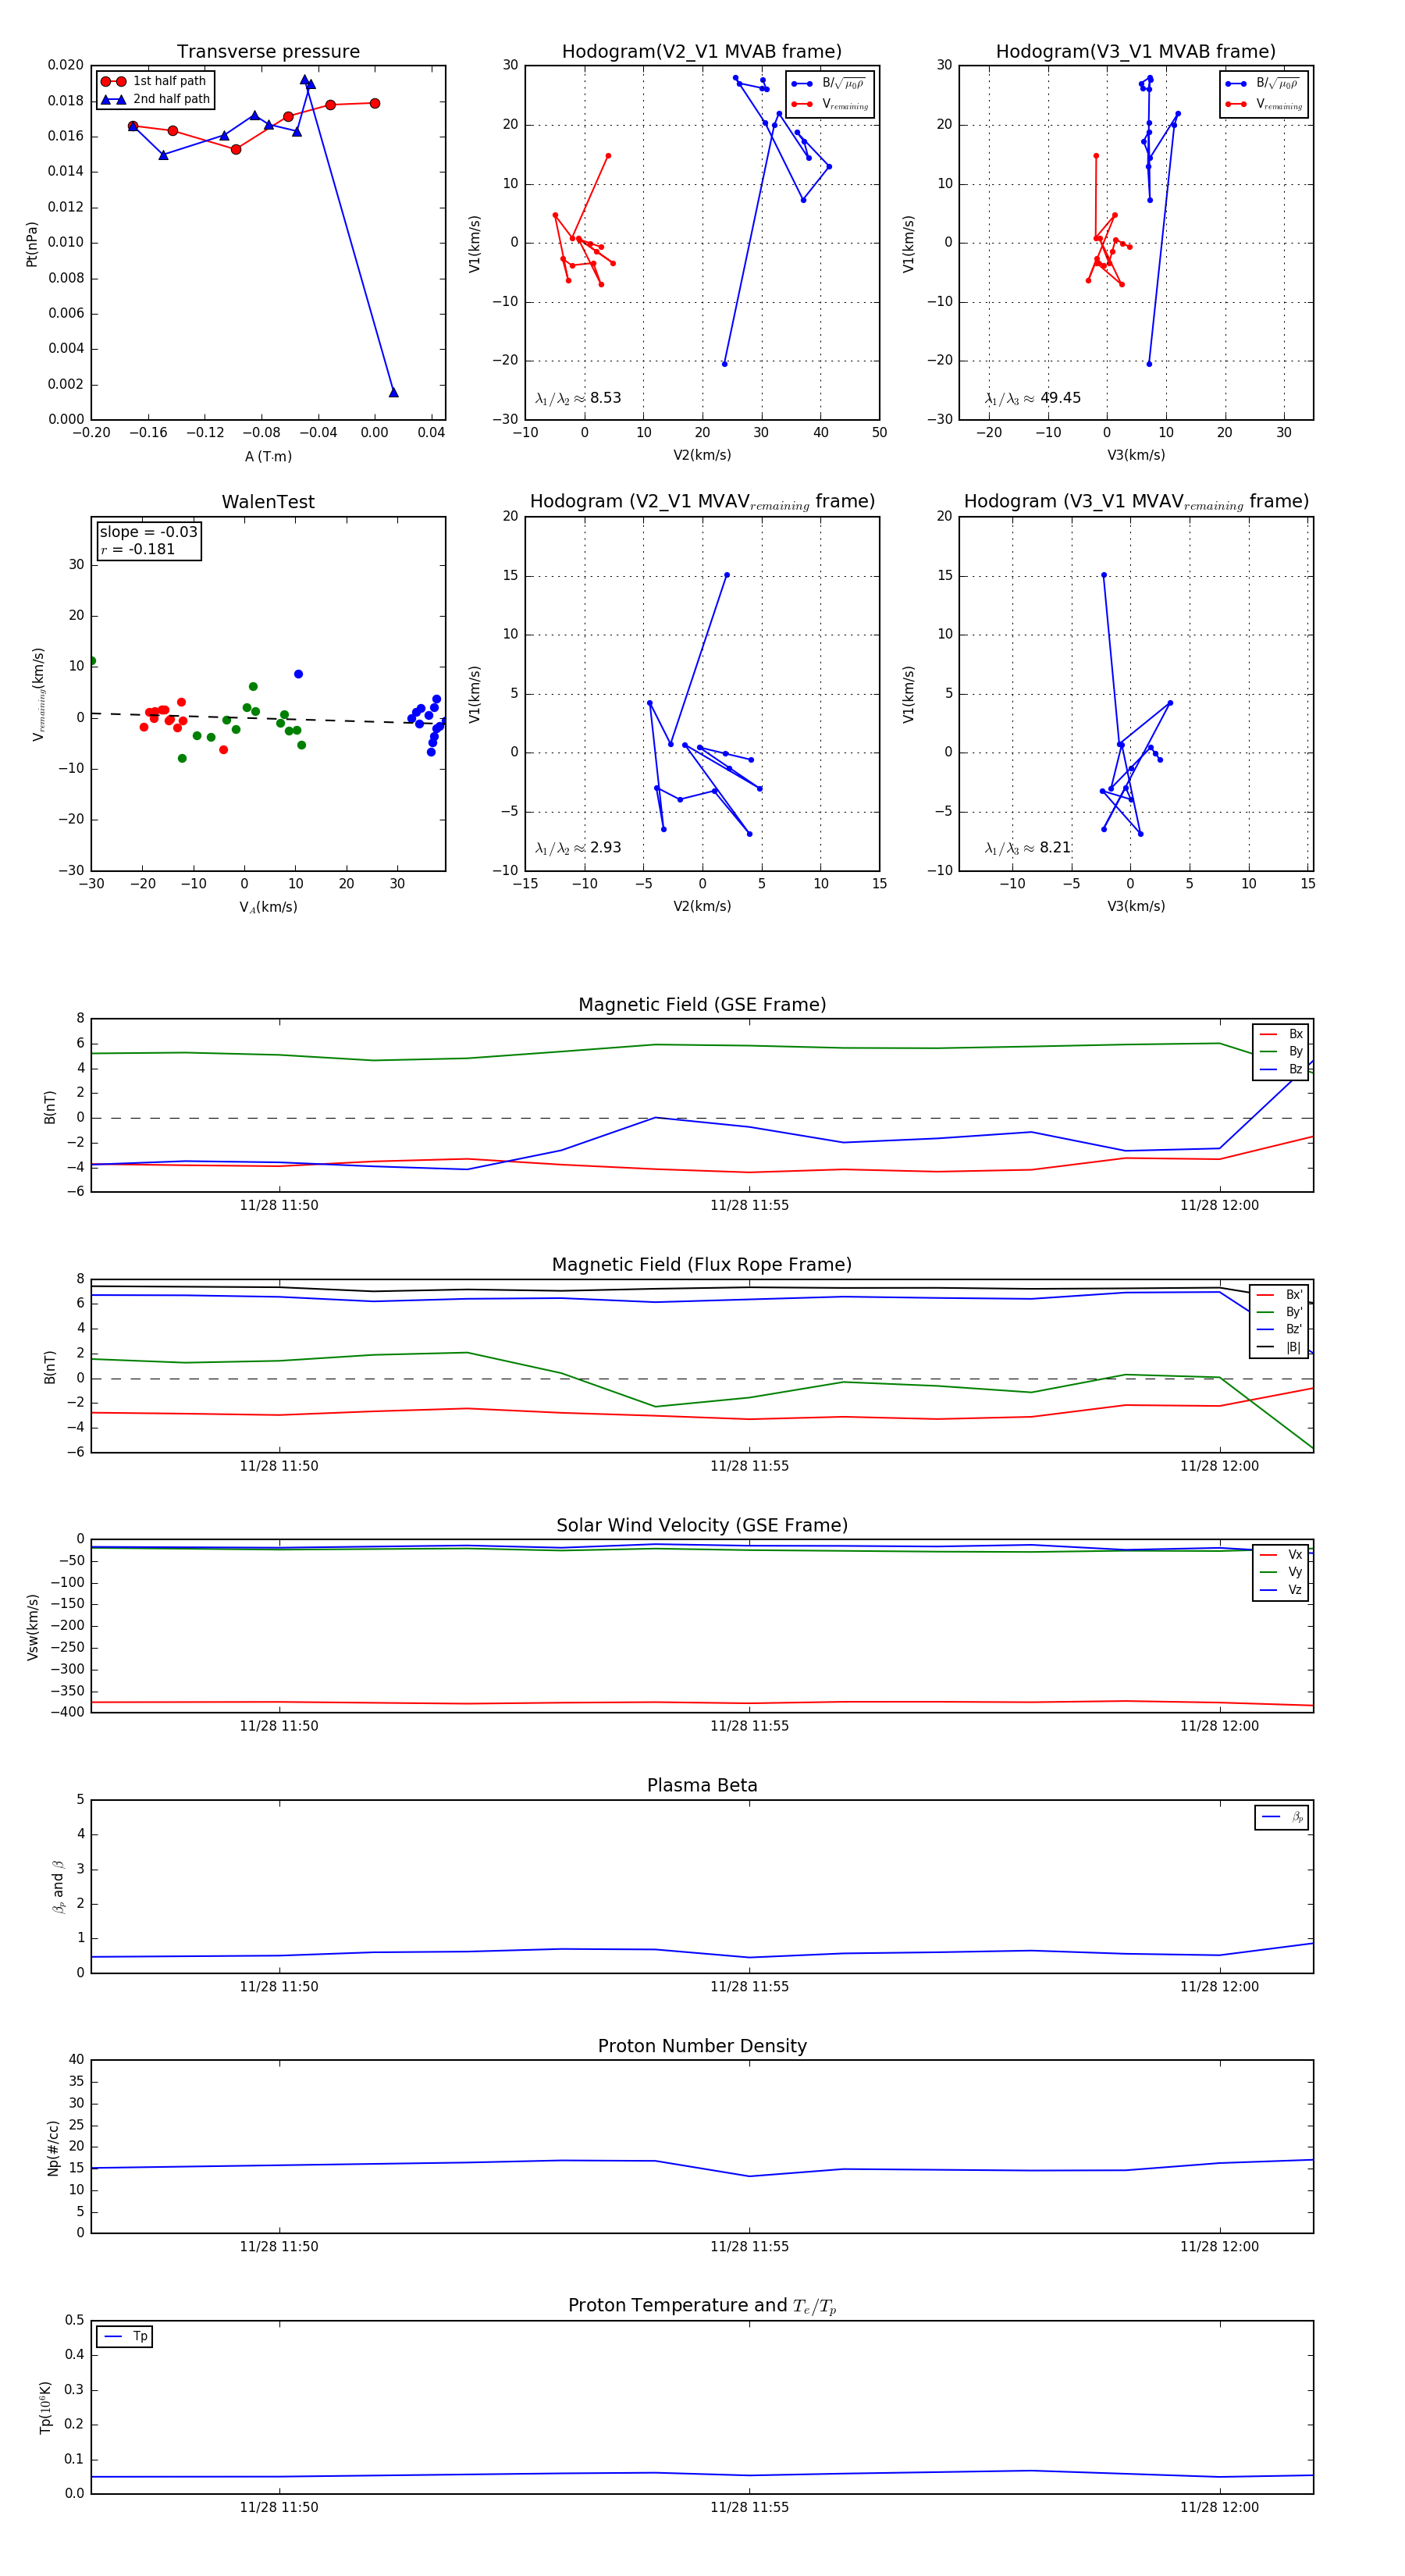Select the βp legend entry in Plasma Beta plot
Screen dimensions: 1405x2576
click(1282, 1817)
